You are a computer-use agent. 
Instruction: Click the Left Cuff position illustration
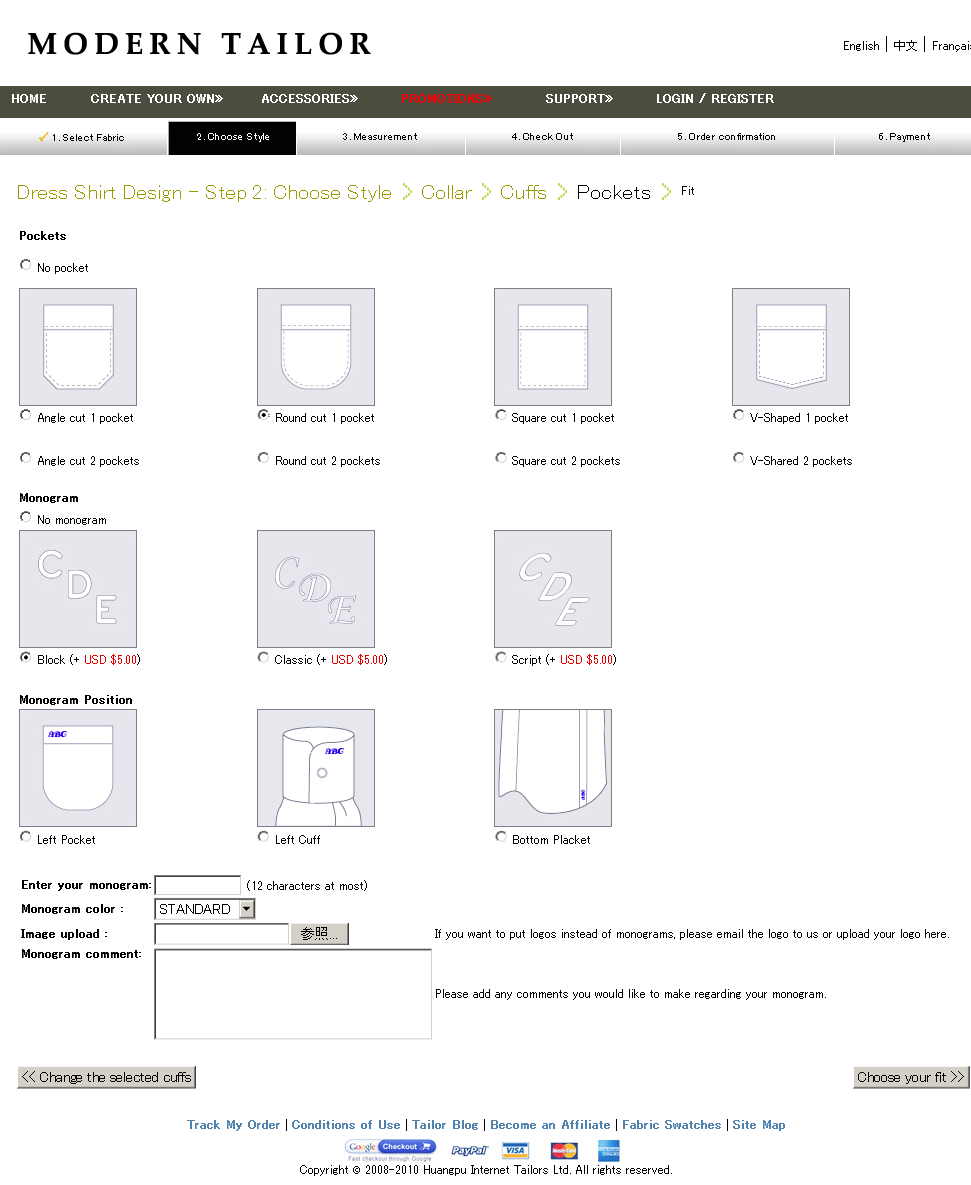pos(316,768)
